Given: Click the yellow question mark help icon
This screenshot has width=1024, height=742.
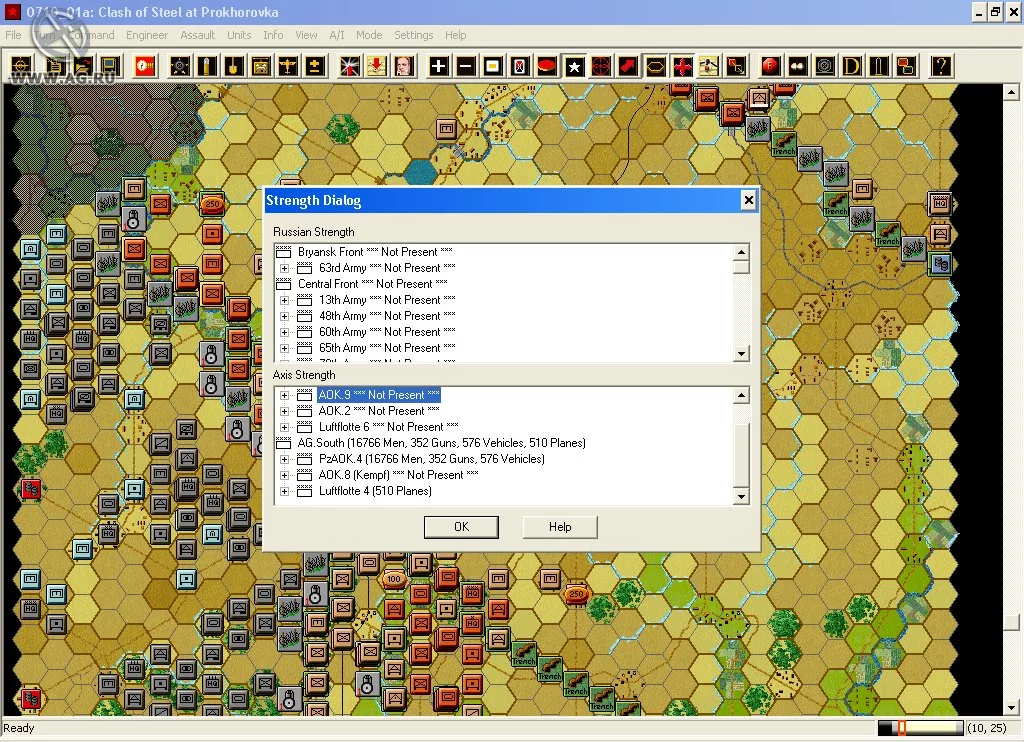Looking at the screenshot, I should [941, 66].
